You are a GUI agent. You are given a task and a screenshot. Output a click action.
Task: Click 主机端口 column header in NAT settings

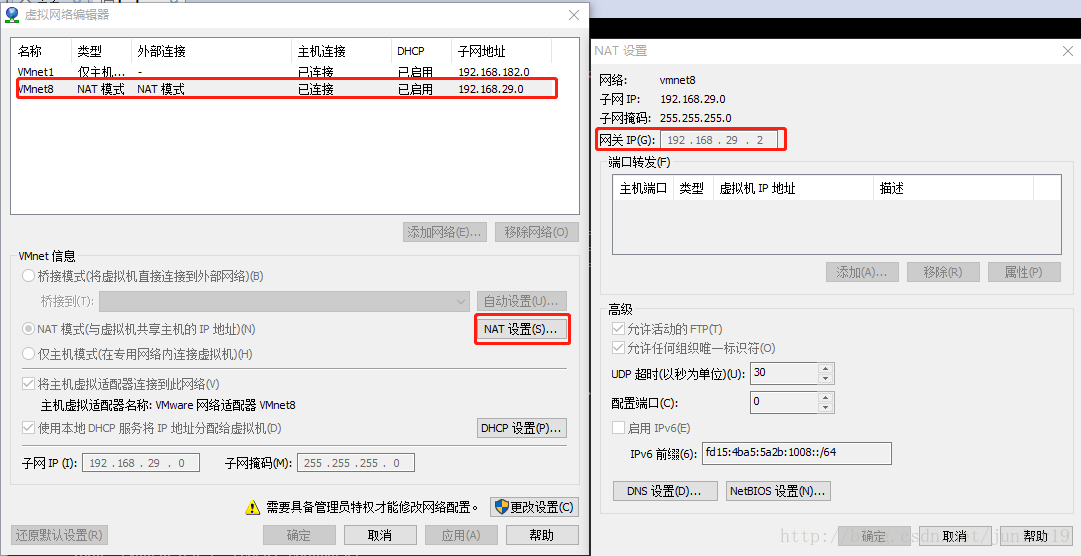(643, 188)
